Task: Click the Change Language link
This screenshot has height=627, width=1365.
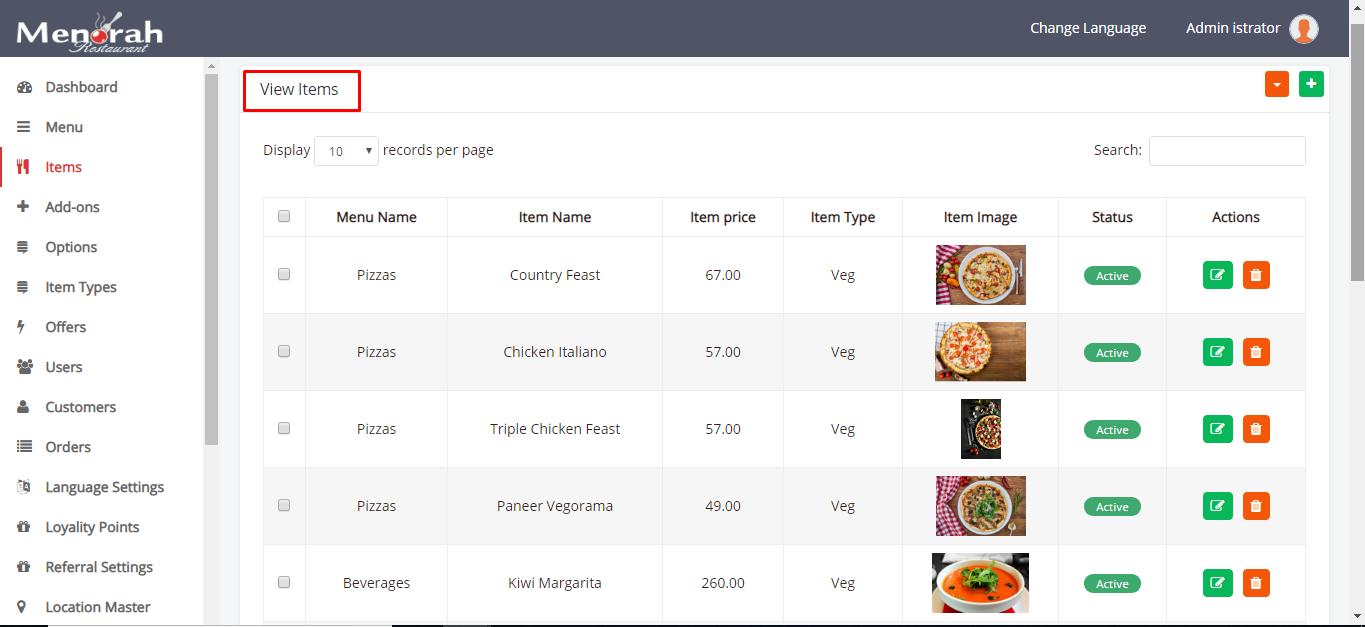Action: tap(1088, 28)
